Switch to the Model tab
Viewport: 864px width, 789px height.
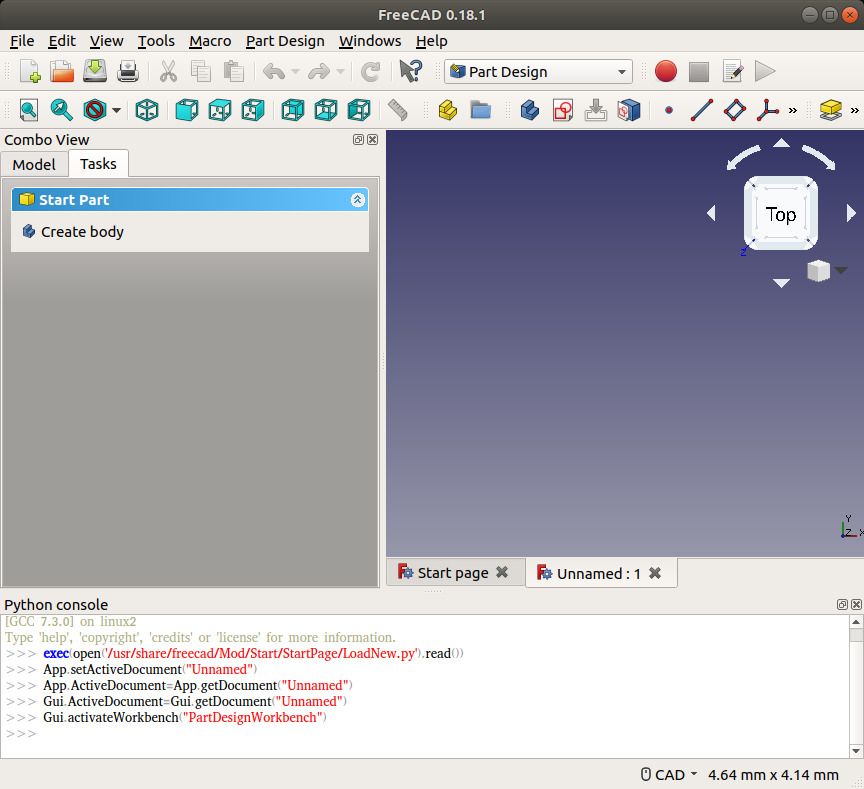(x=34, y=165)
